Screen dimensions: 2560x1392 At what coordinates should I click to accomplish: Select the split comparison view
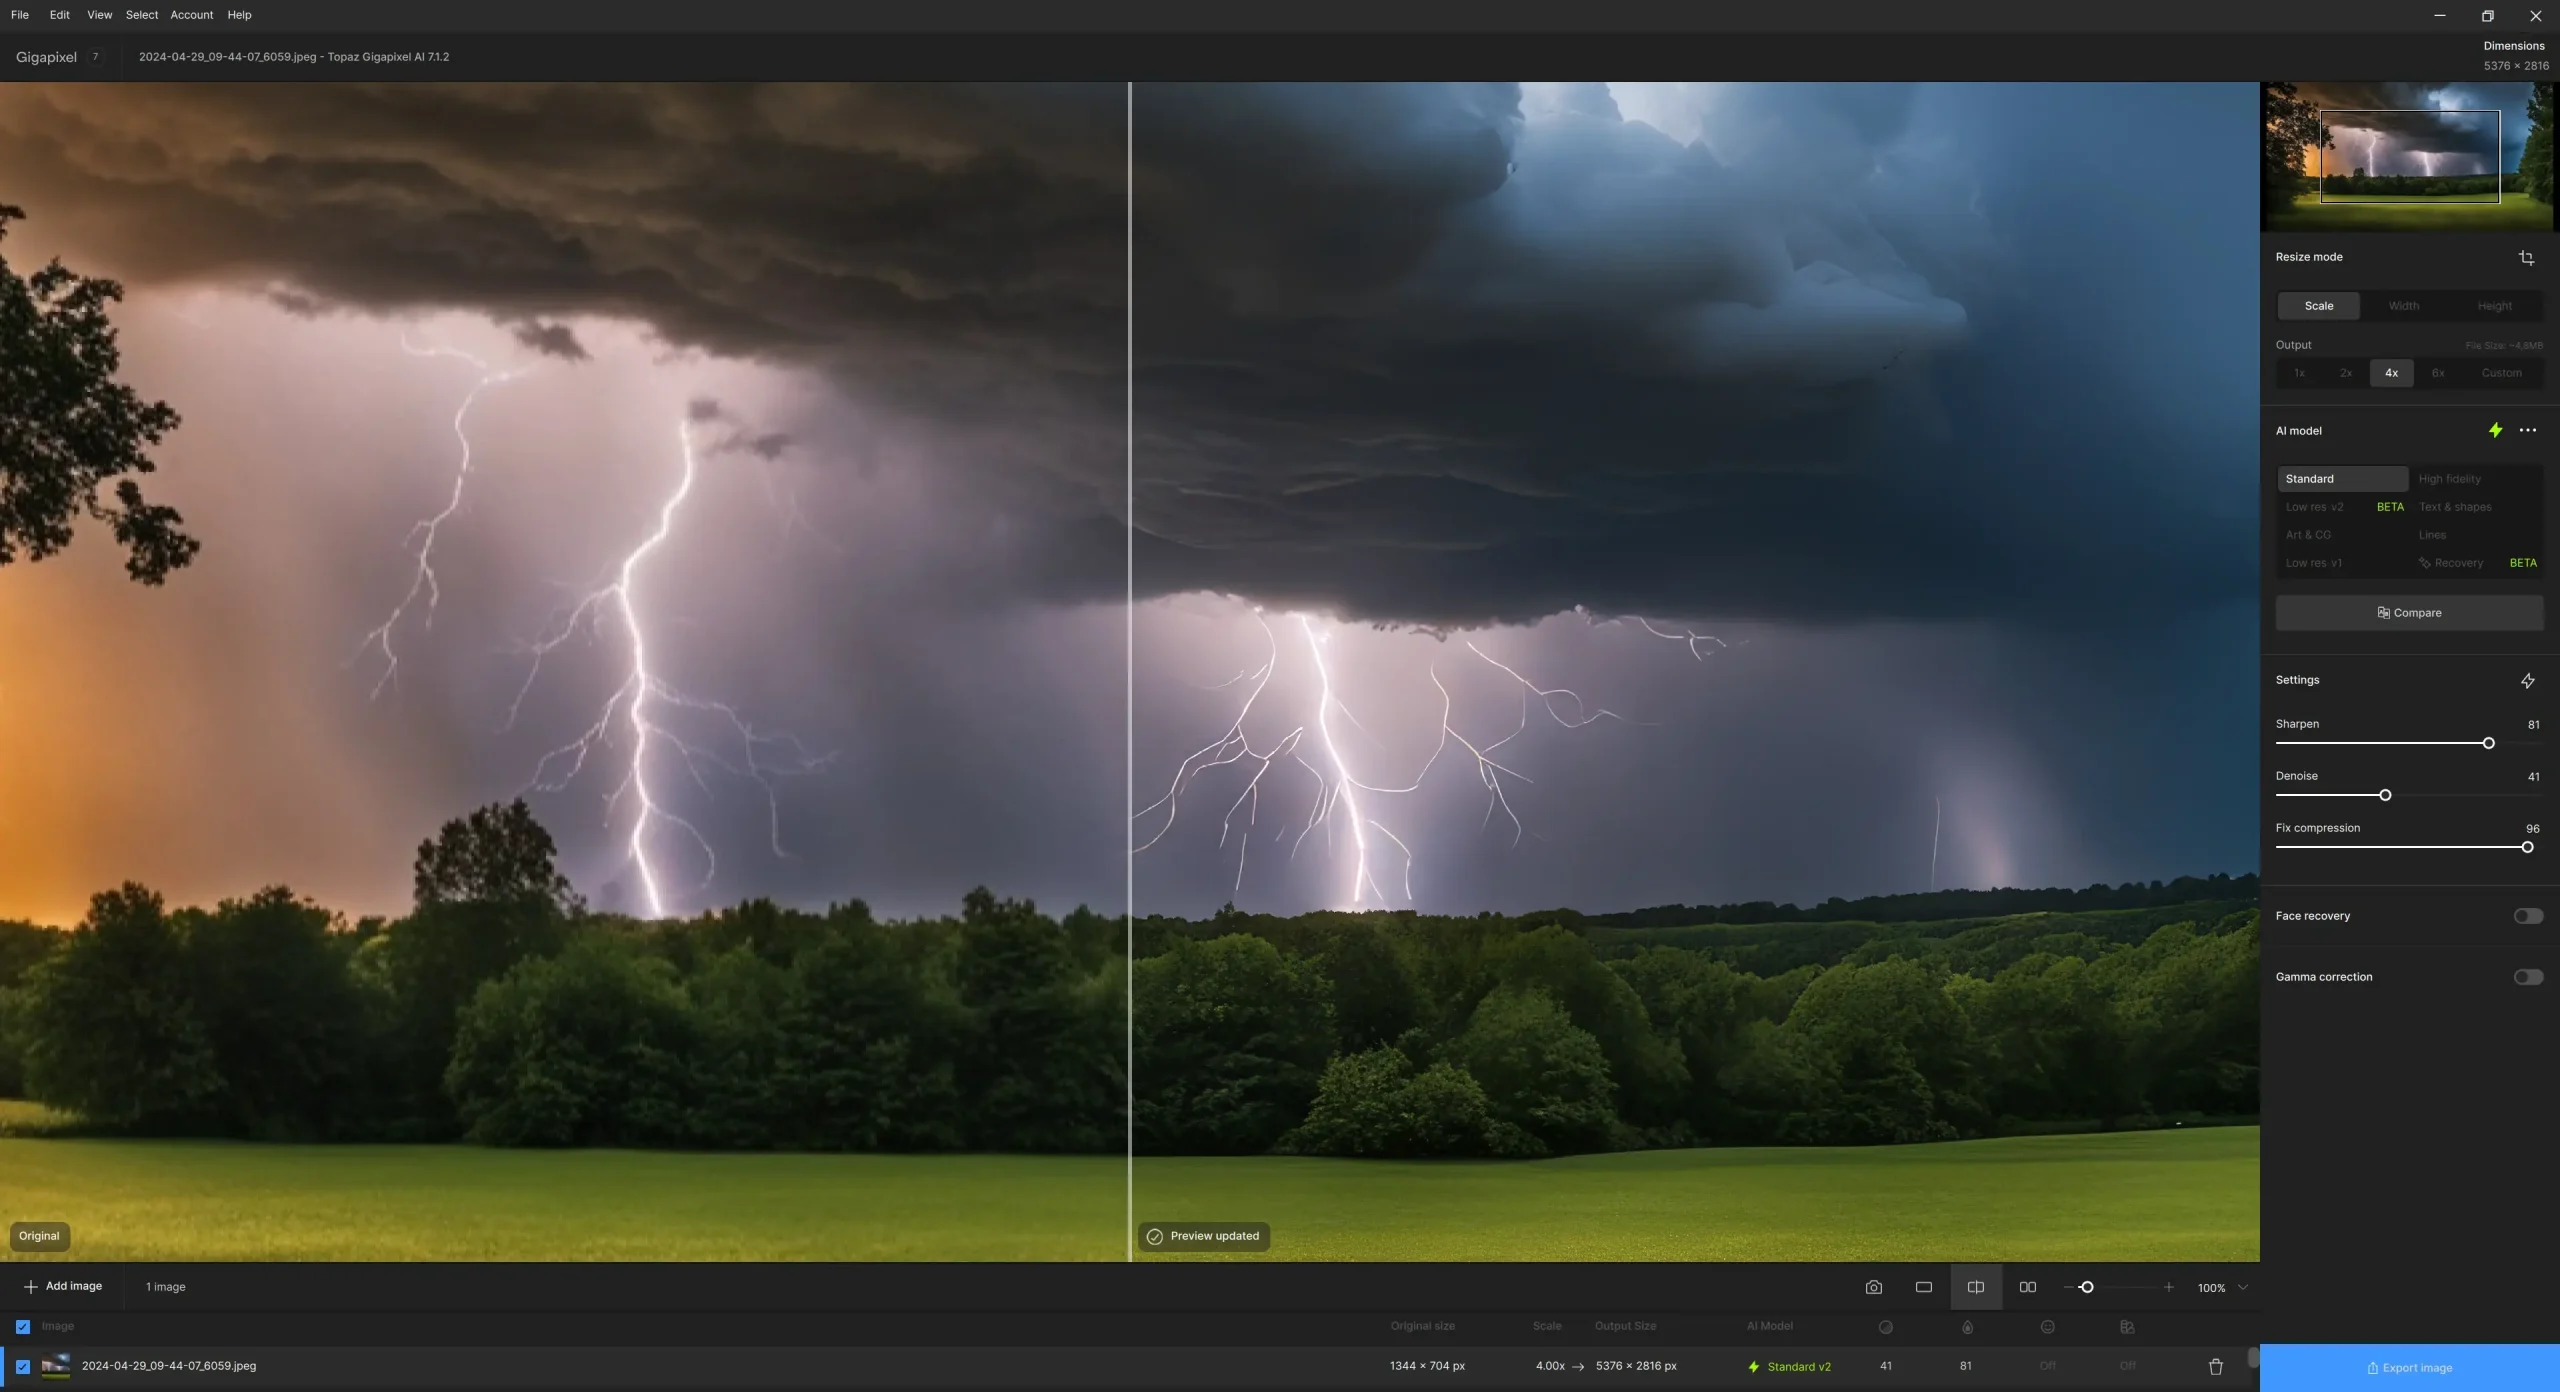click(x=1975, y=1287)
